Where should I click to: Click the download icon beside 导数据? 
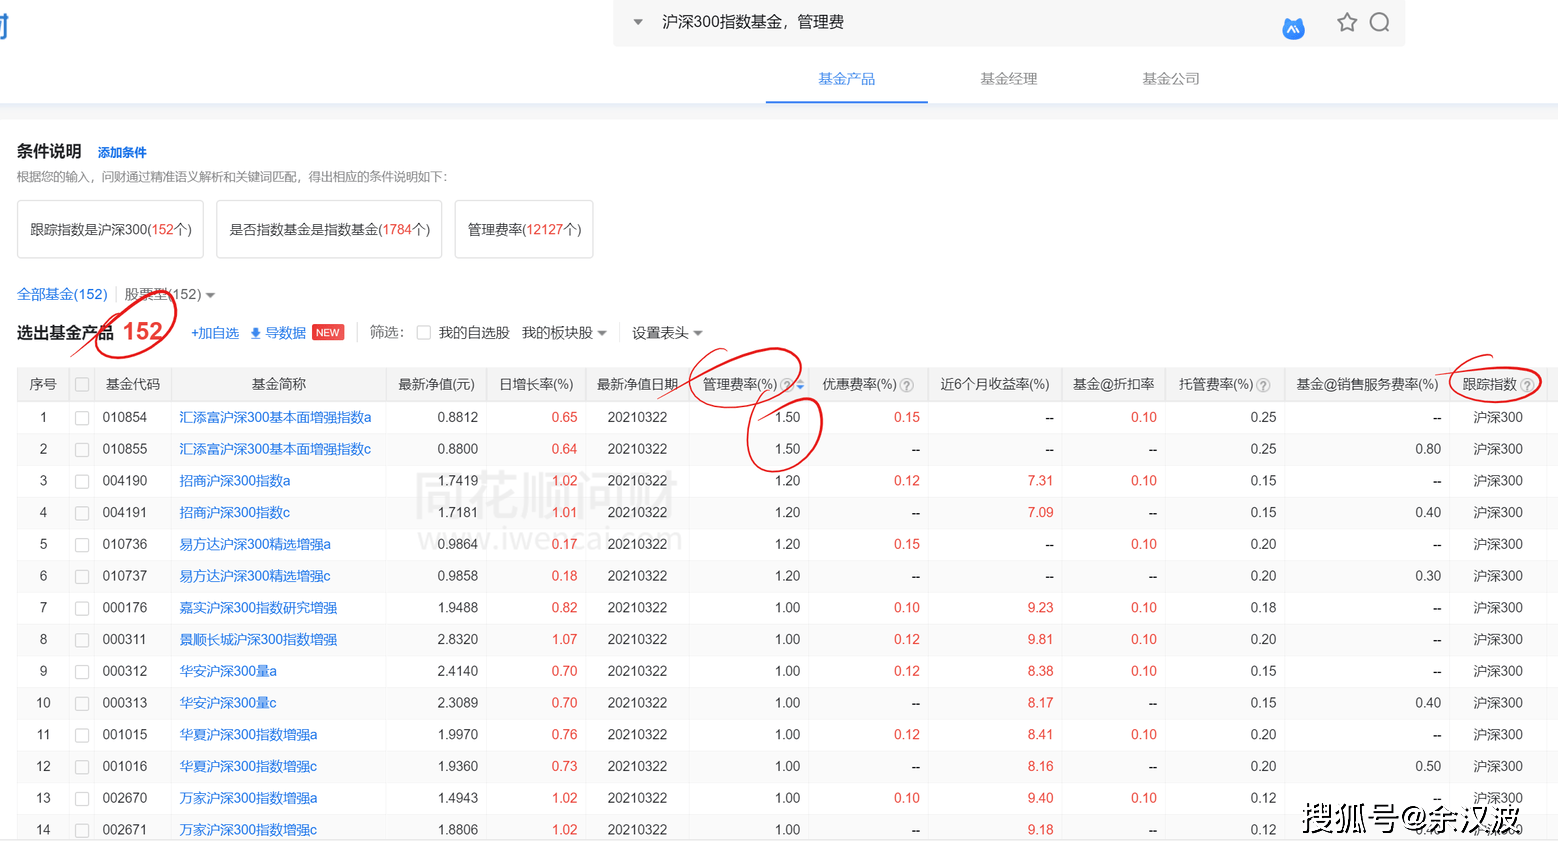coord(256,333)
